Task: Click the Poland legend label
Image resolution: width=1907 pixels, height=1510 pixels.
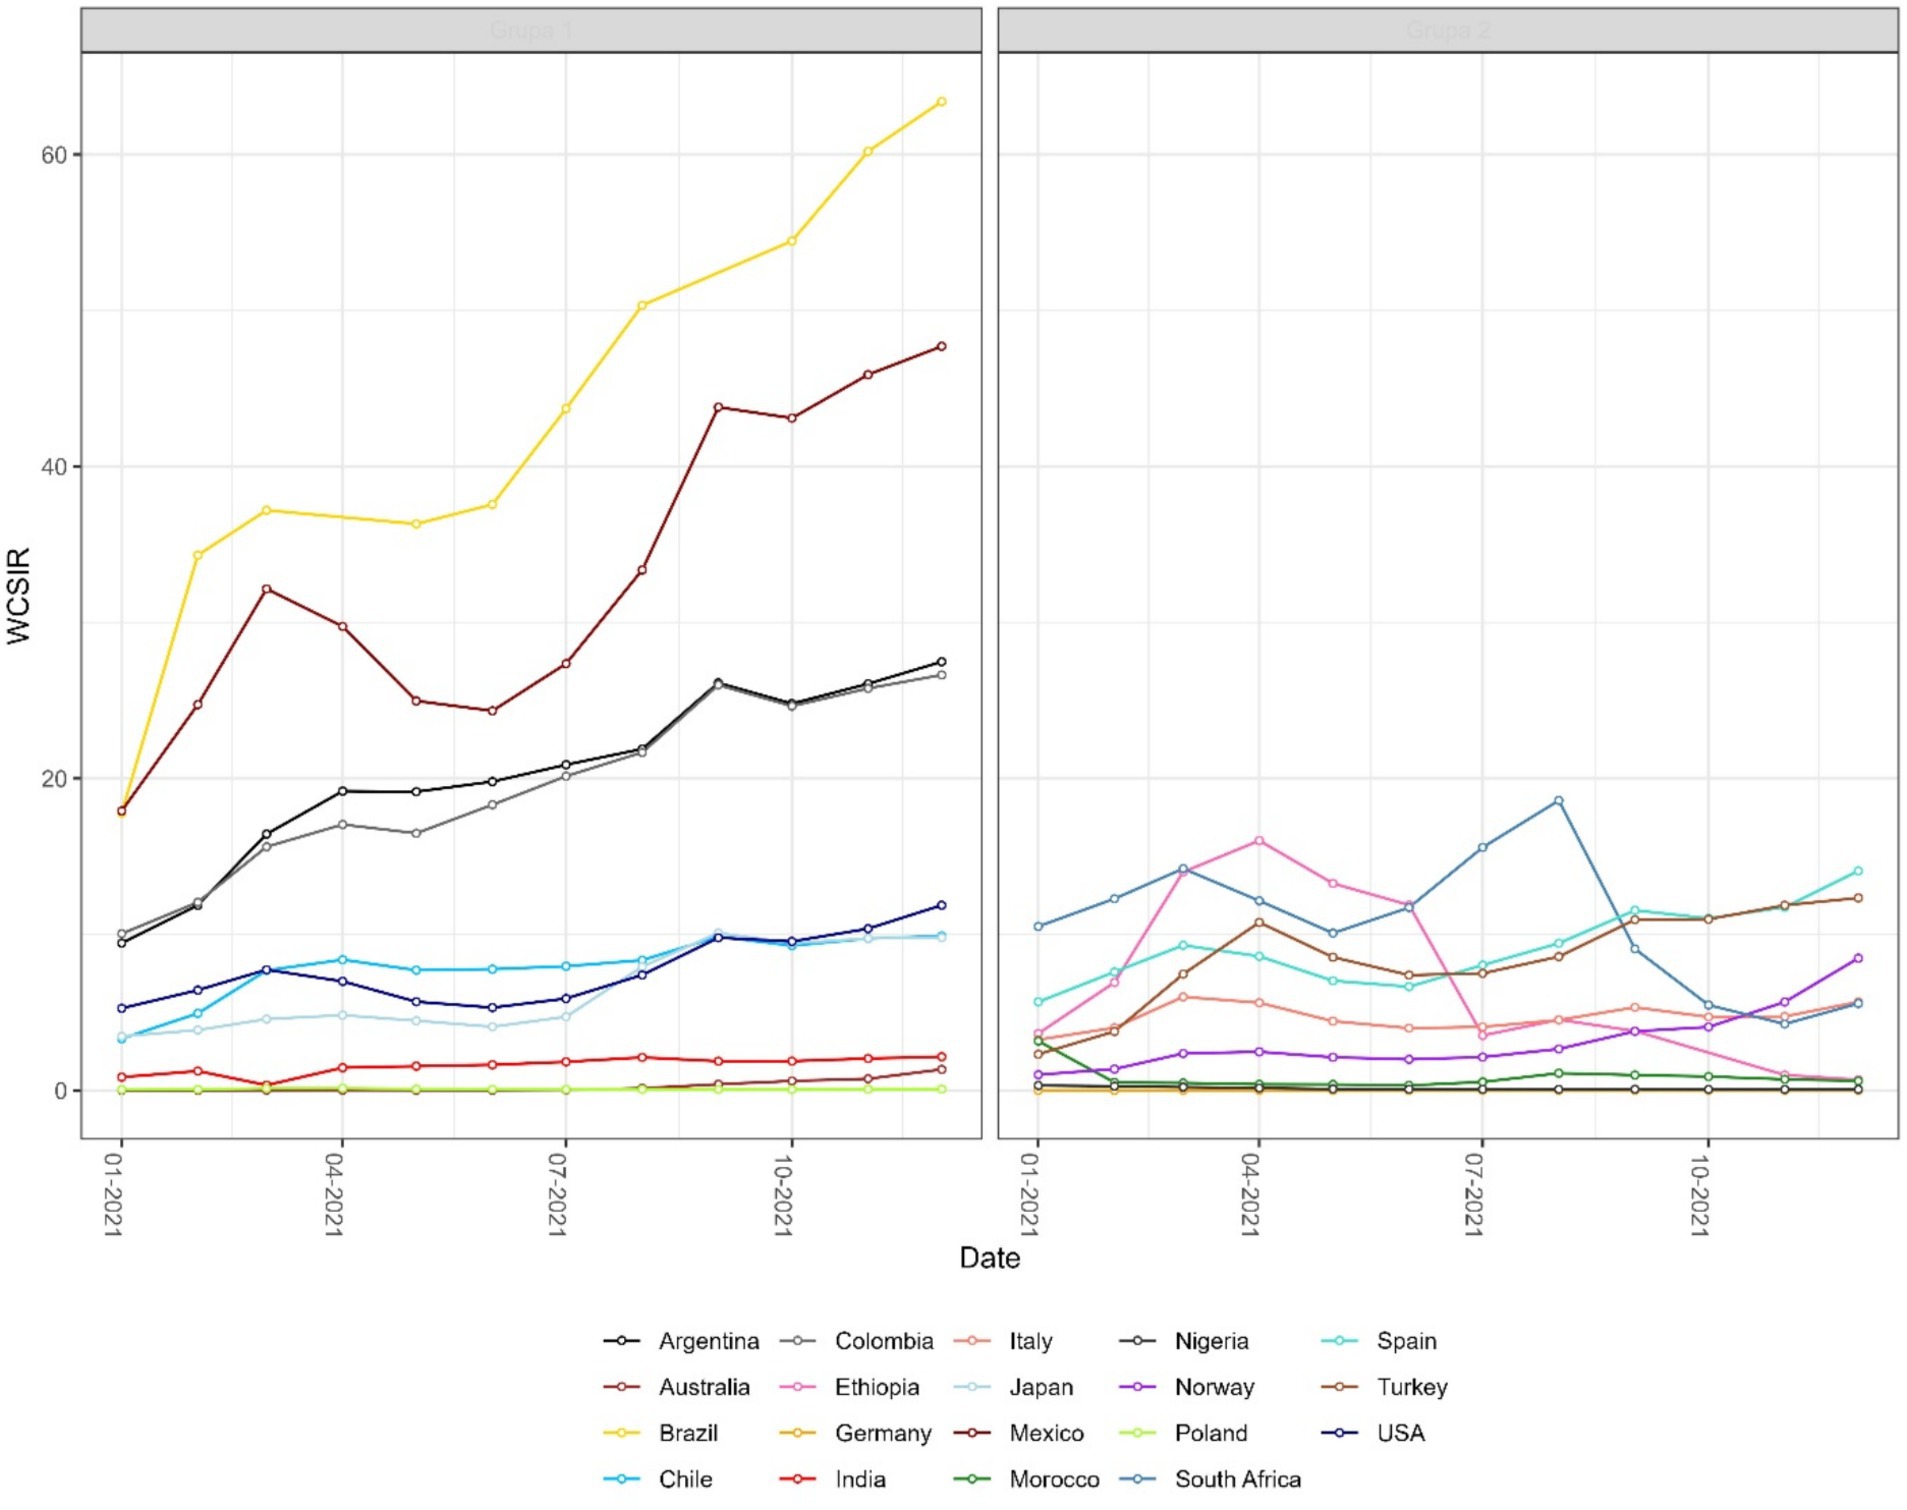Action: pyautogui.click(x=1211, y=1433)
